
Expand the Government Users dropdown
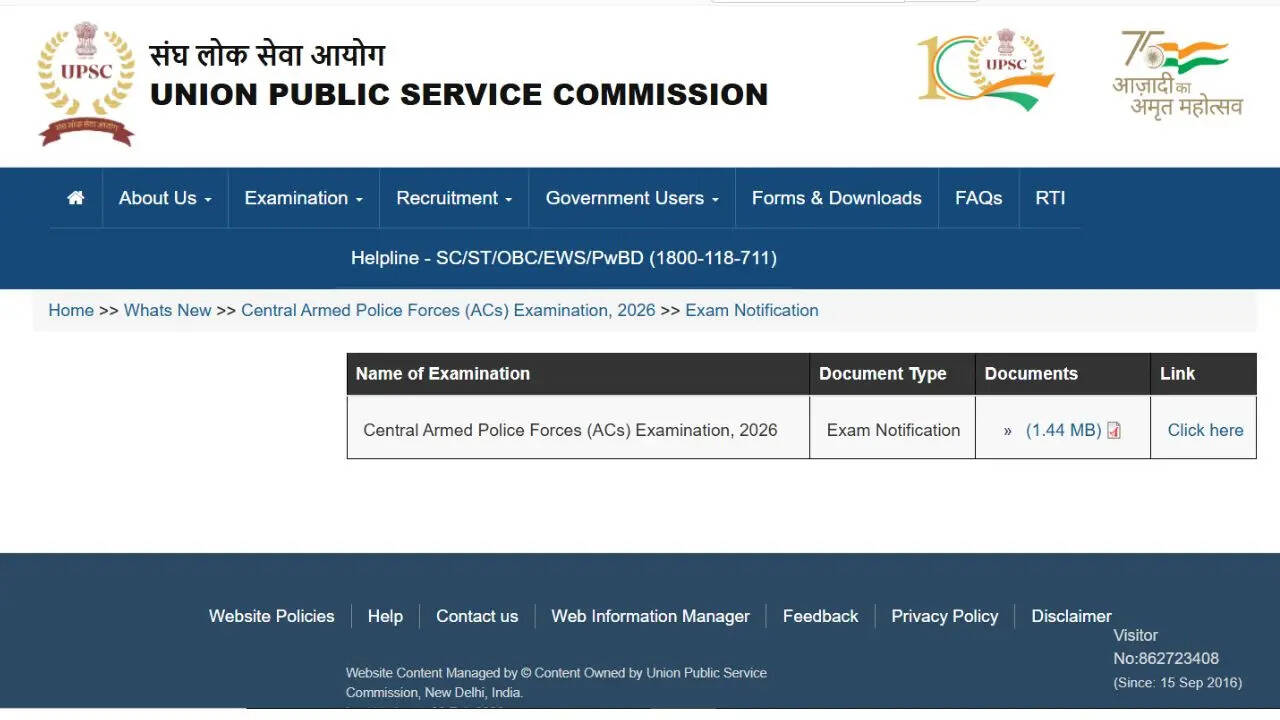click(632, 198)
